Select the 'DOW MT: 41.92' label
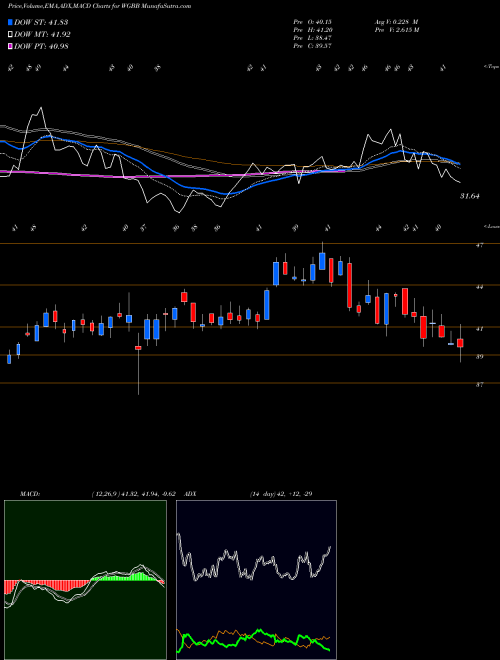The image size is (500, 660). 42,35
